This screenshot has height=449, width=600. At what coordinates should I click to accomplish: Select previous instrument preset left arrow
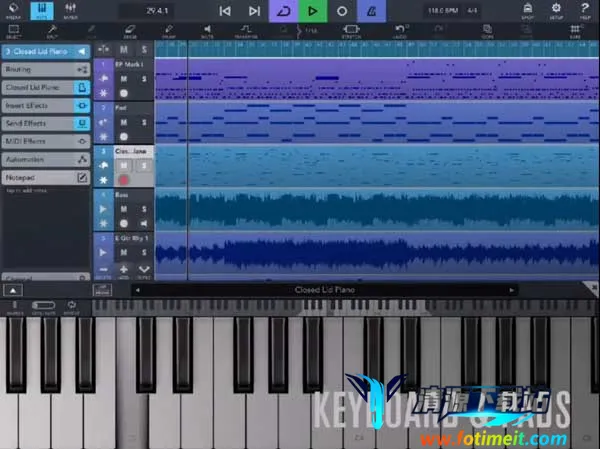pyautogui.click(x=138, y=290)
